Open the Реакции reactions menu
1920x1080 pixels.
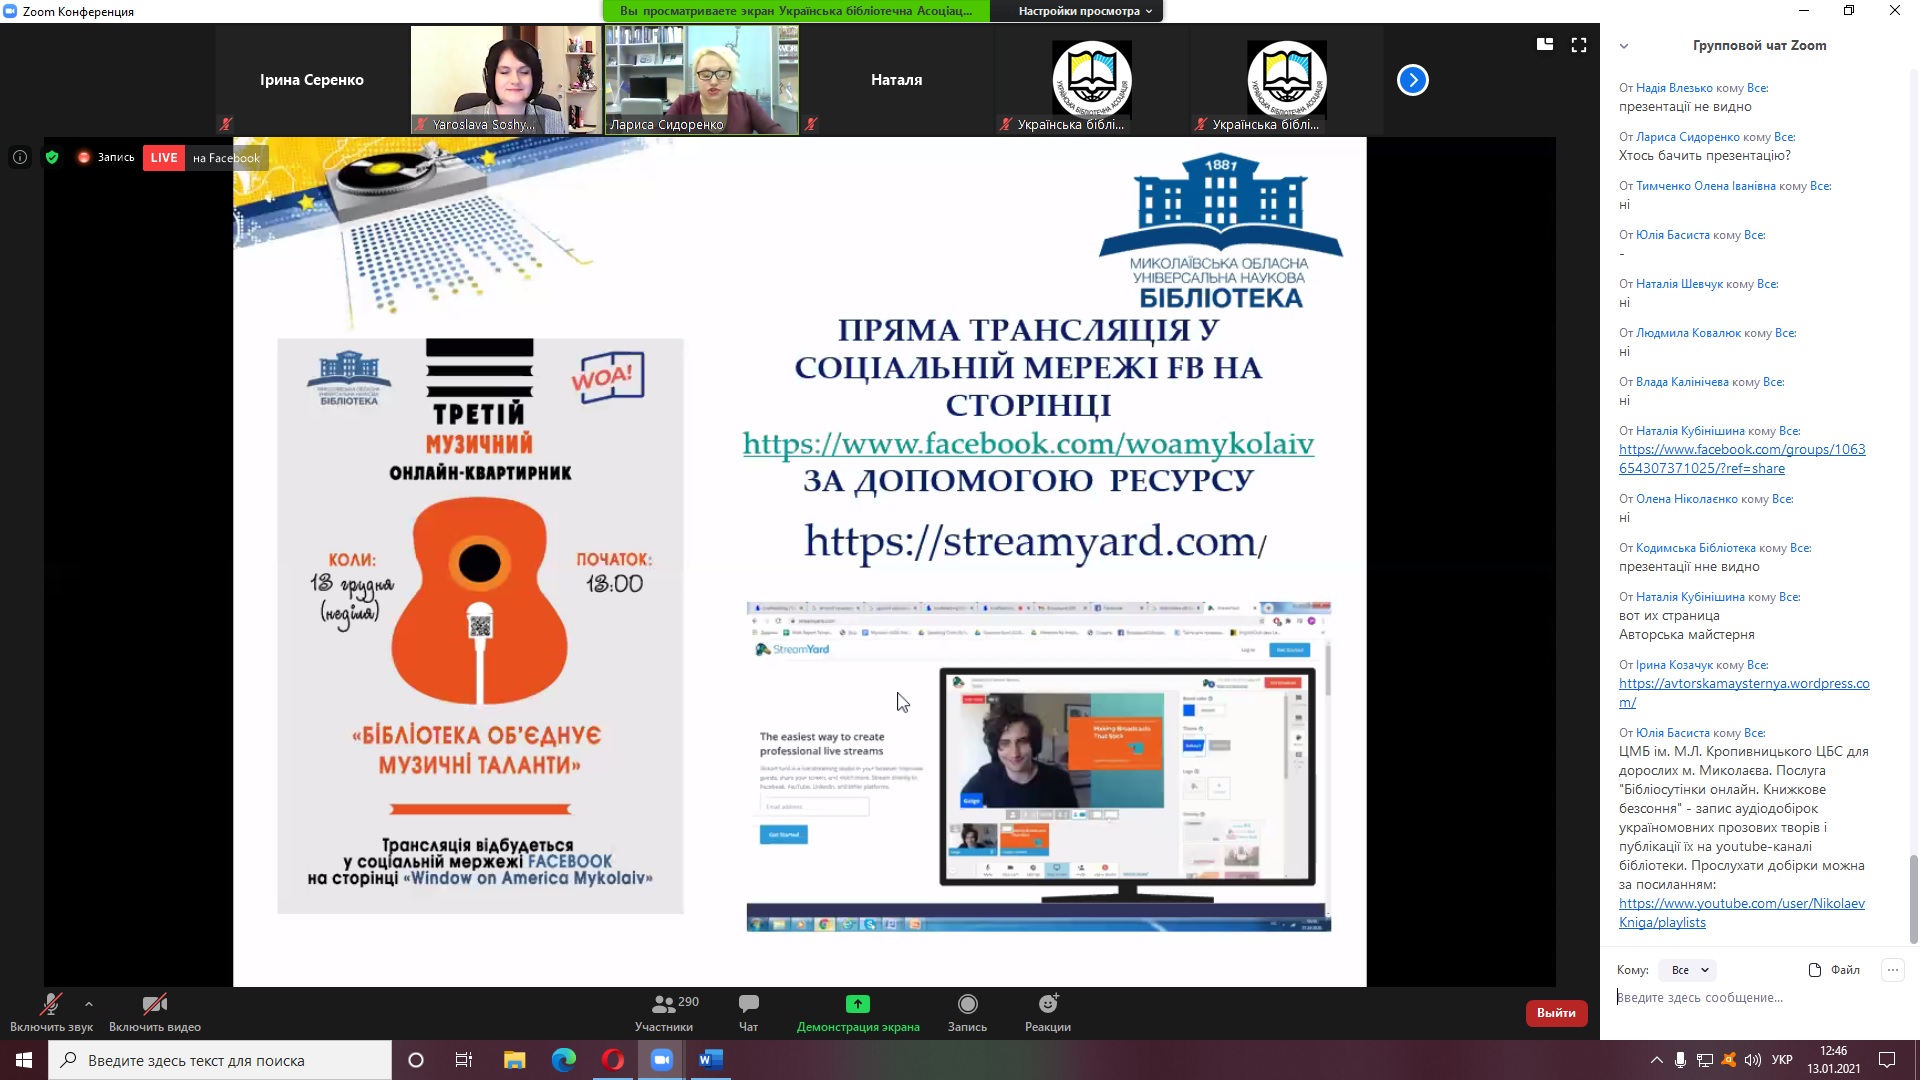1048,1012
